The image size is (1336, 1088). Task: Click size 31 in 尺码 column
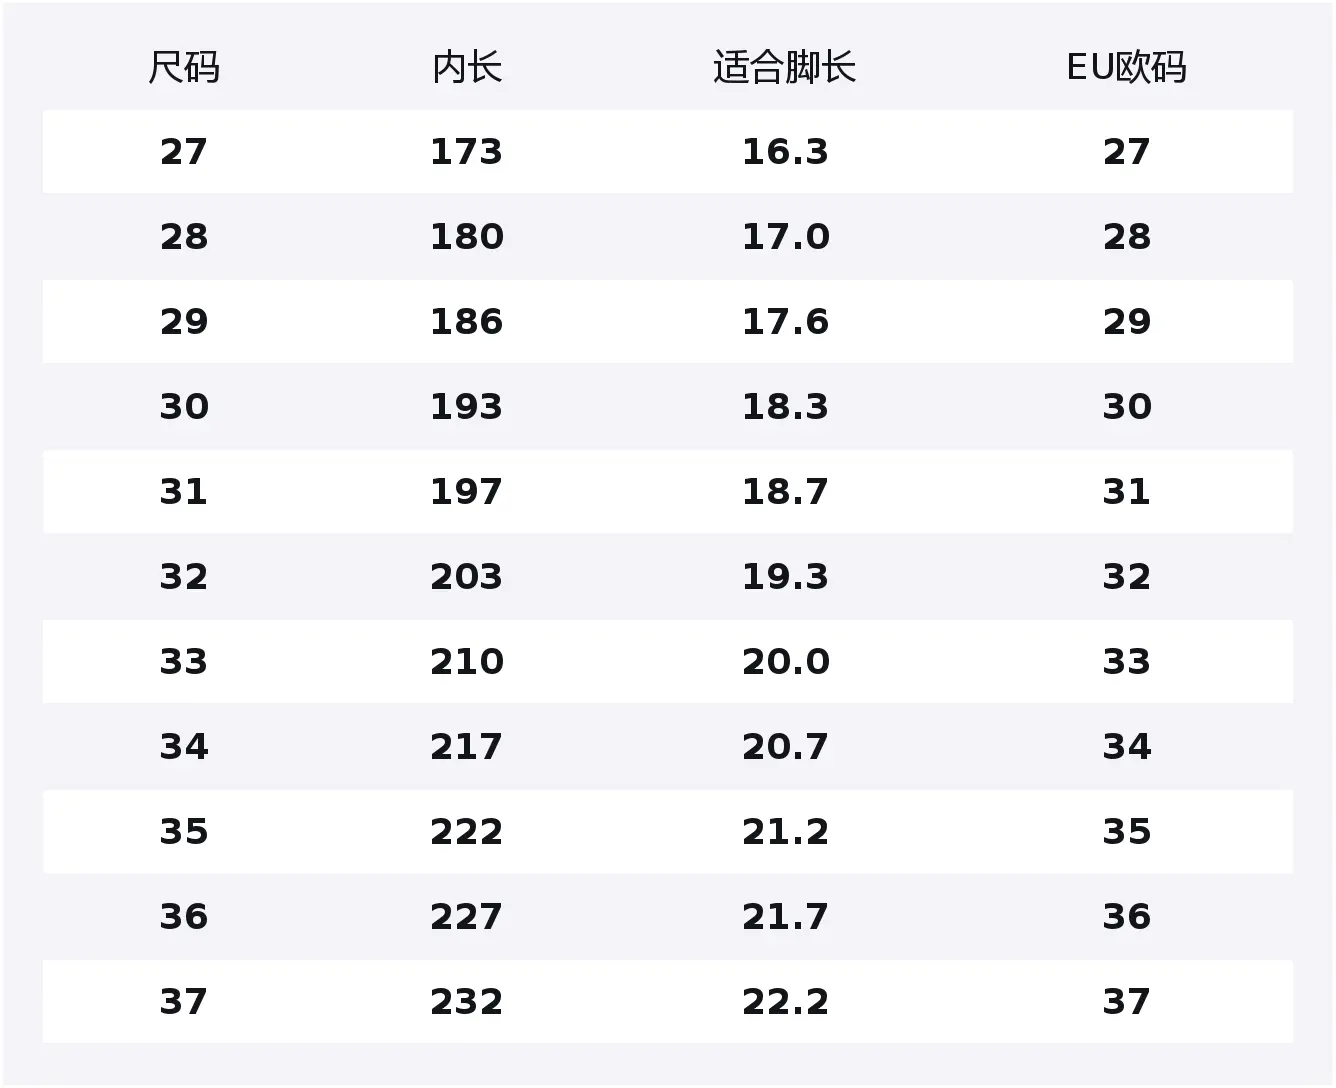(184, 492)
